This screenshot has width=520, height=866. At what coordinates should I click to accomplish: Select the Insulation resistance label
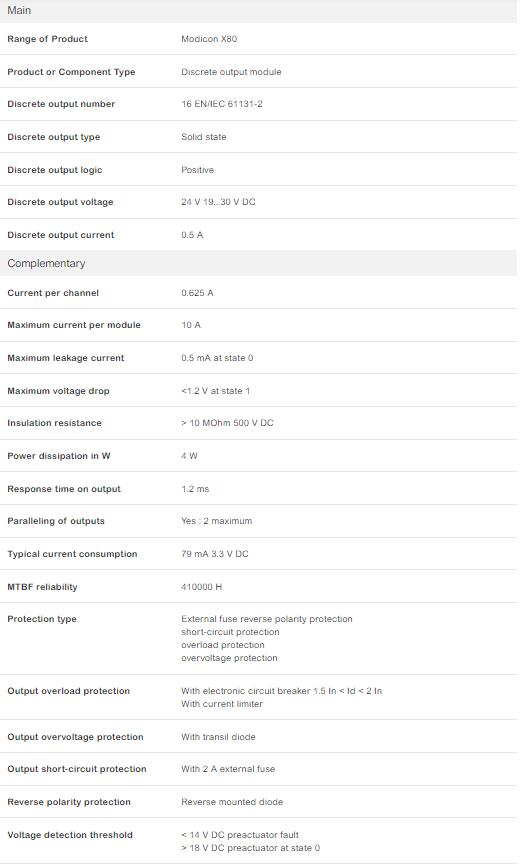(54, 423)
